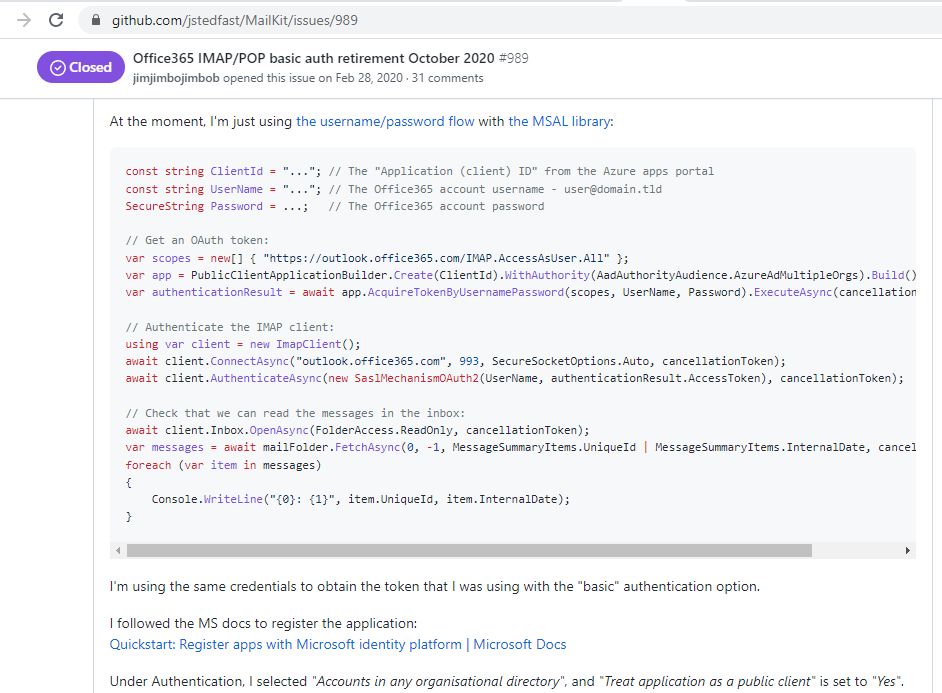
Task: Open the Quickstart Microsoft Docs link
Action: click(x=336, y=644)
